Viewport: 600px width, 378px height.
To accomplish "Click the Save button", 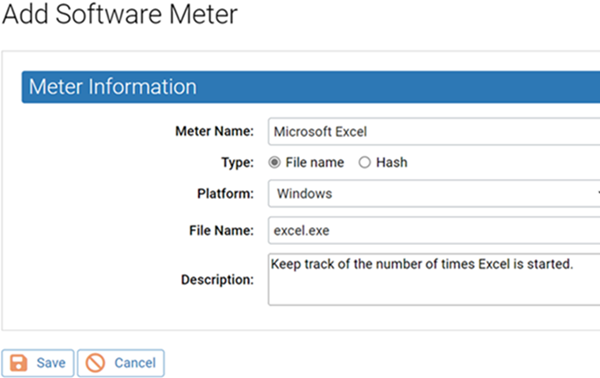I will [x=38, y=363].
